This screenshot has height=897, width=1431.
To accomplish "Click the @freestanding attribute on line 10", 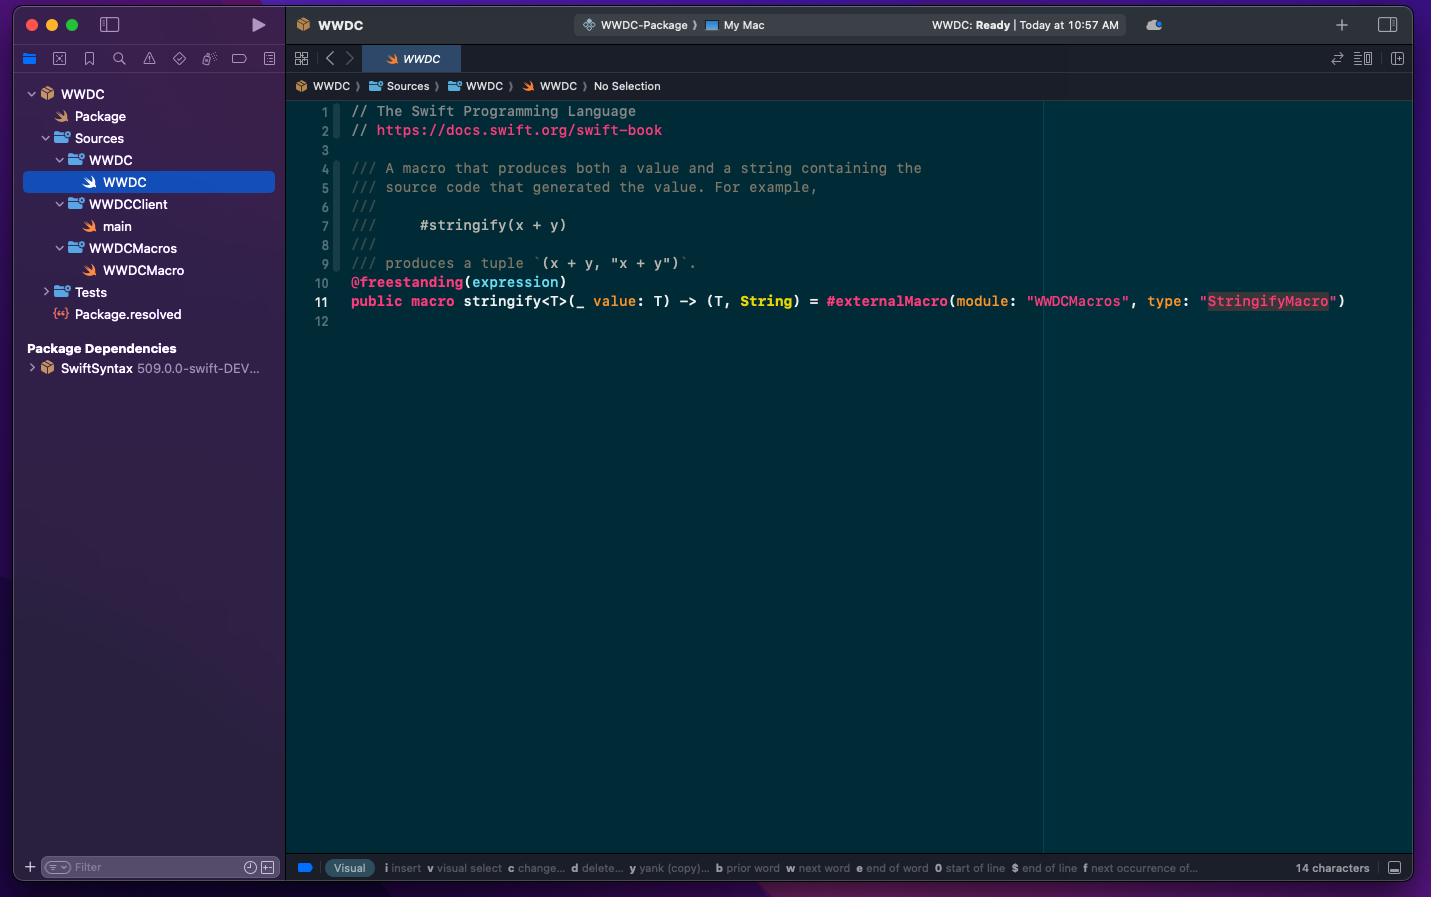I will pos(407,282).
